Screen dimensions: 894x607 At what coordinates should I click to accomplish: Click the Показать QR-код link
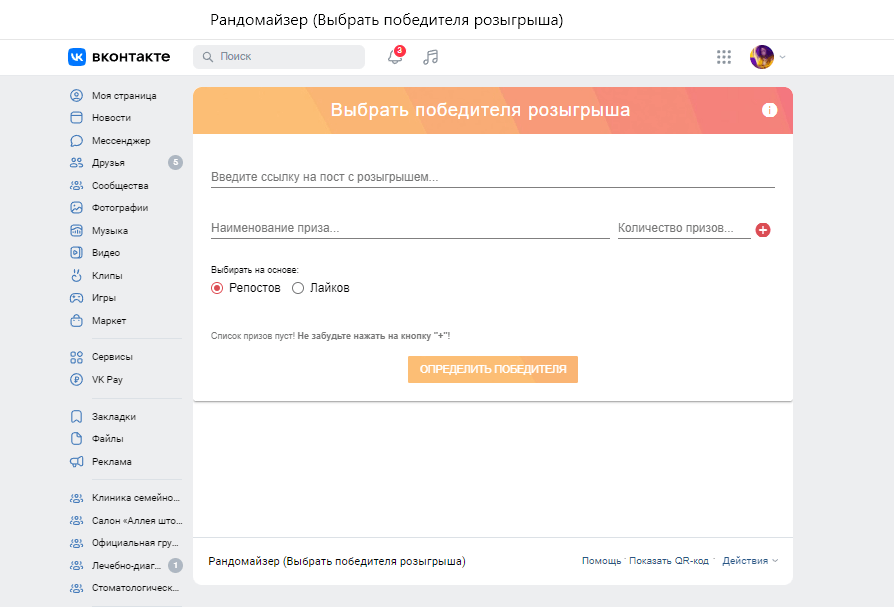(669, 561)
